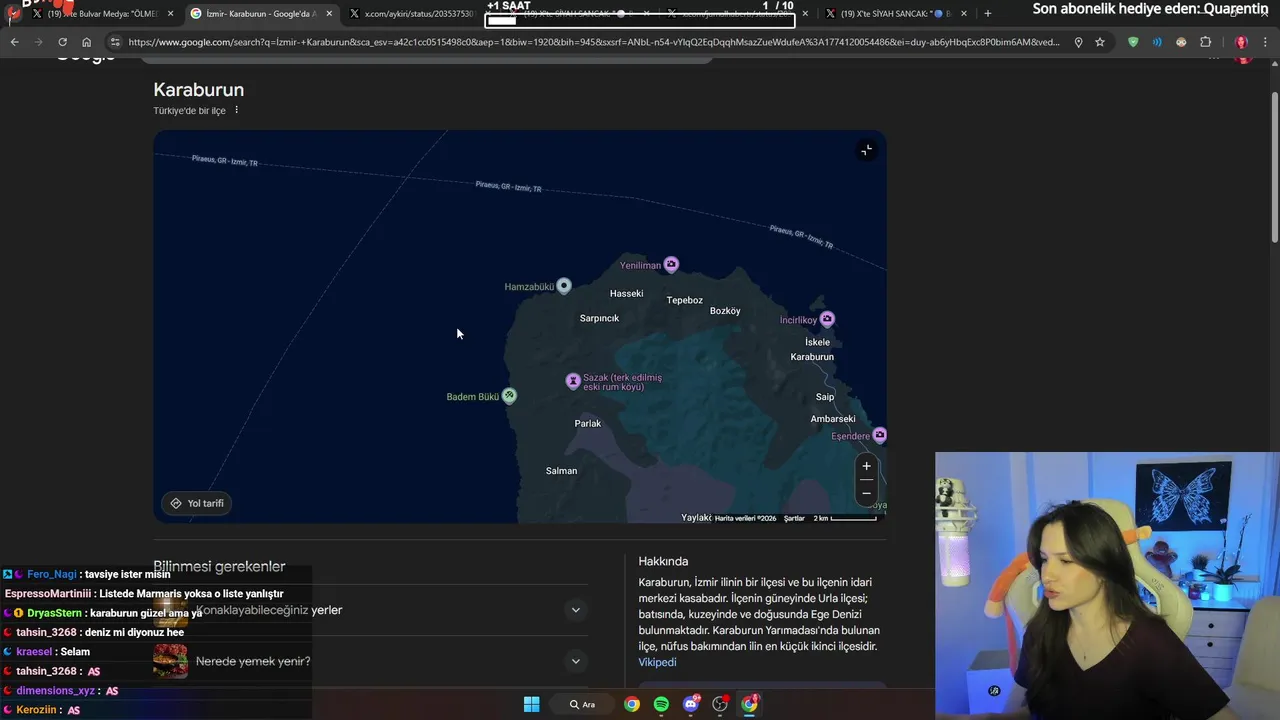1280x720 pixels.
Task: Close the İzmir- Karaburun tab
Action: point(329,14)
